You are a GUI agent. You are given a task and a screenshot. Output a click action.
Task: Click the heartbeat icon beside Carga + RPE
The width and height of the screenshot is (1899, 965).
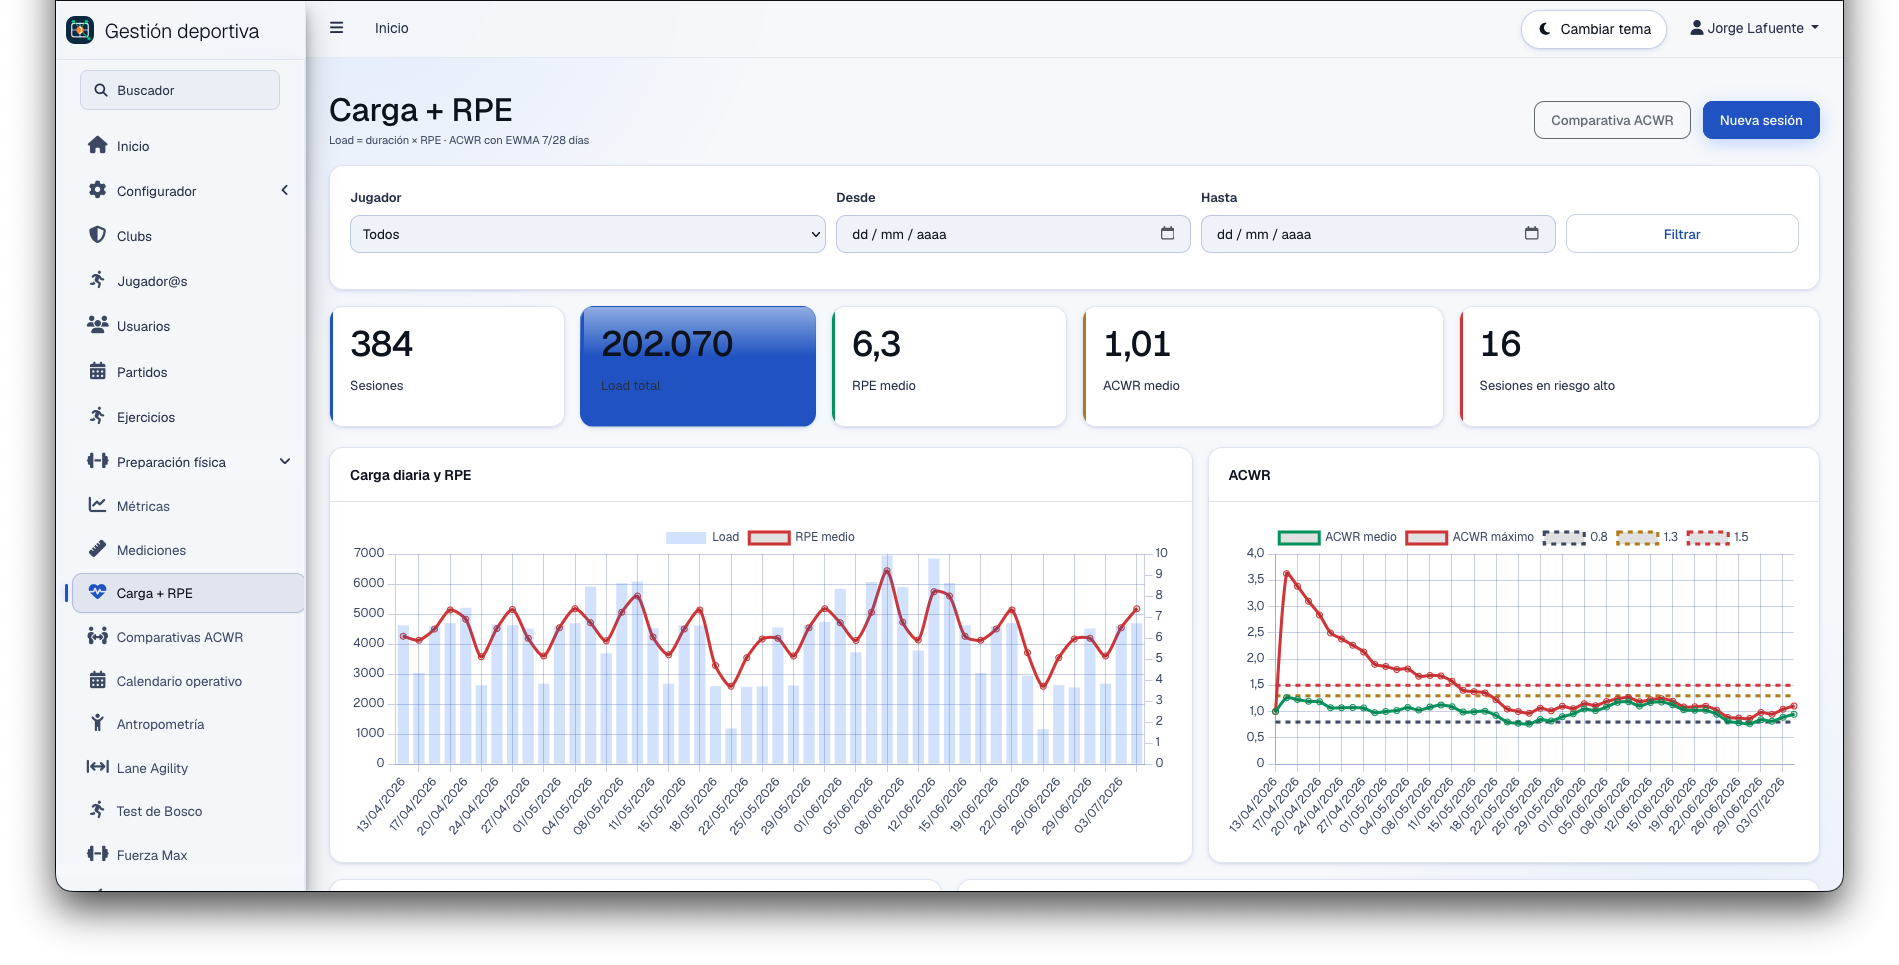[97, 592]
